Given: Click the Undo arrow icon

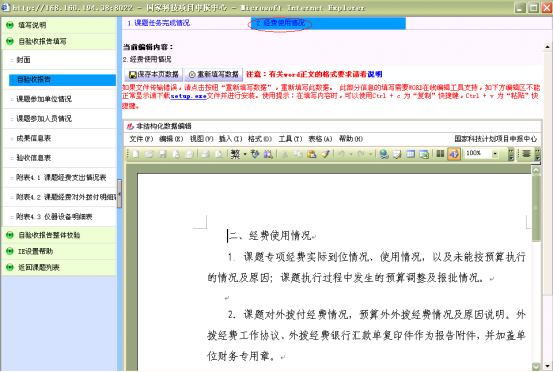Looking at the screenshot, I should (341, 154).
